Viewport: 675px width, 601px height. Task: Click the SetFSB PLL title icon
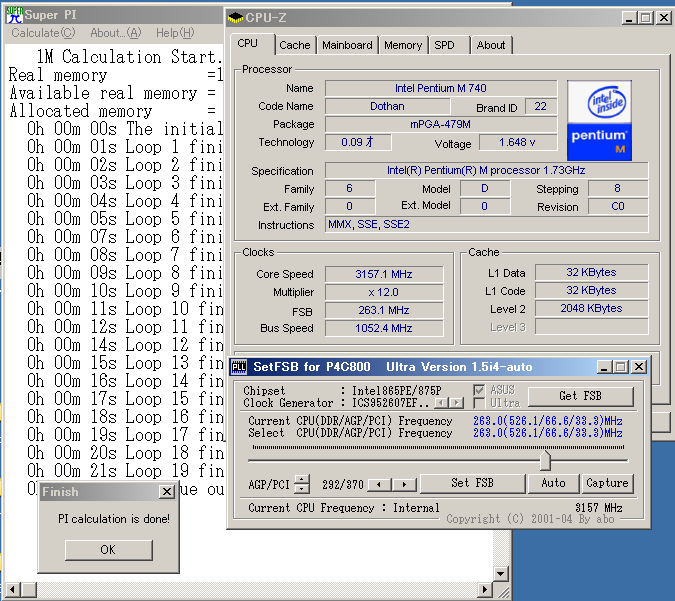[239, 367]
